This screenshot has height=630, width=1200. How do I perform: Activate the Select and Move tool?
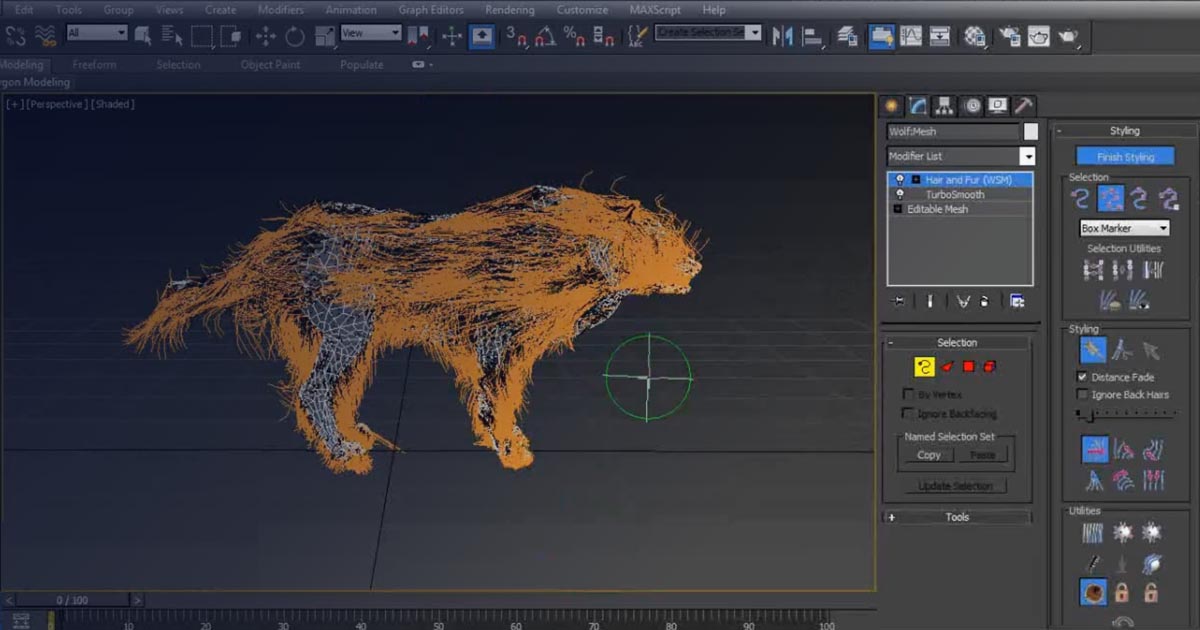point(266,37)
